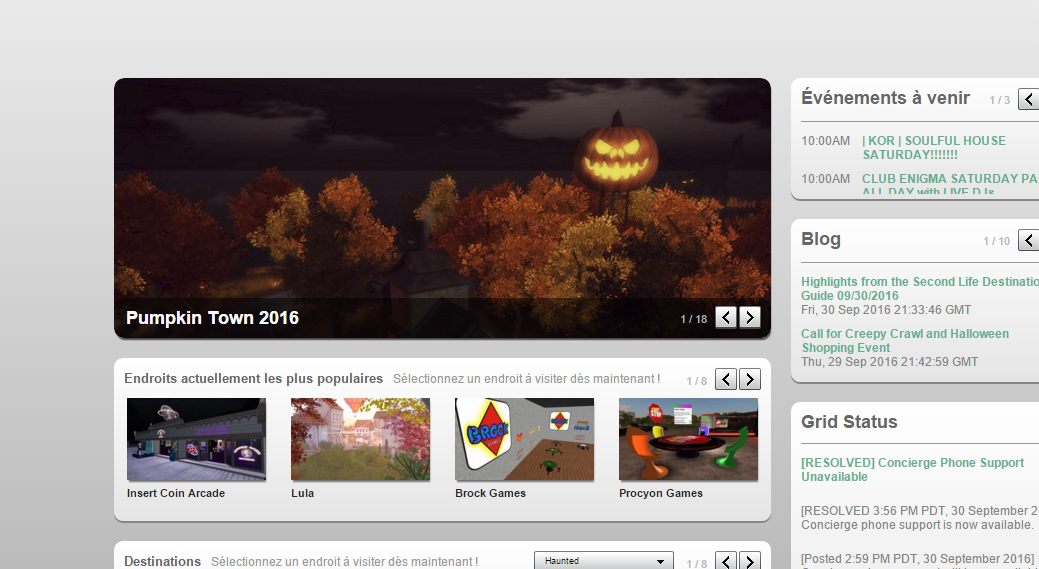Open the Haunted destinations category dropdown
The height and width of the screenshot is (569, 1039).
tap(604, 560)
